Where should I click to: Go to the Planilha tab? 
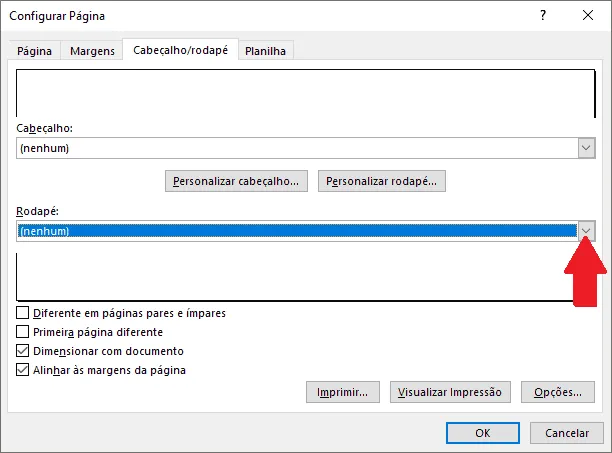pyautogui.click(x=265, y=51)
